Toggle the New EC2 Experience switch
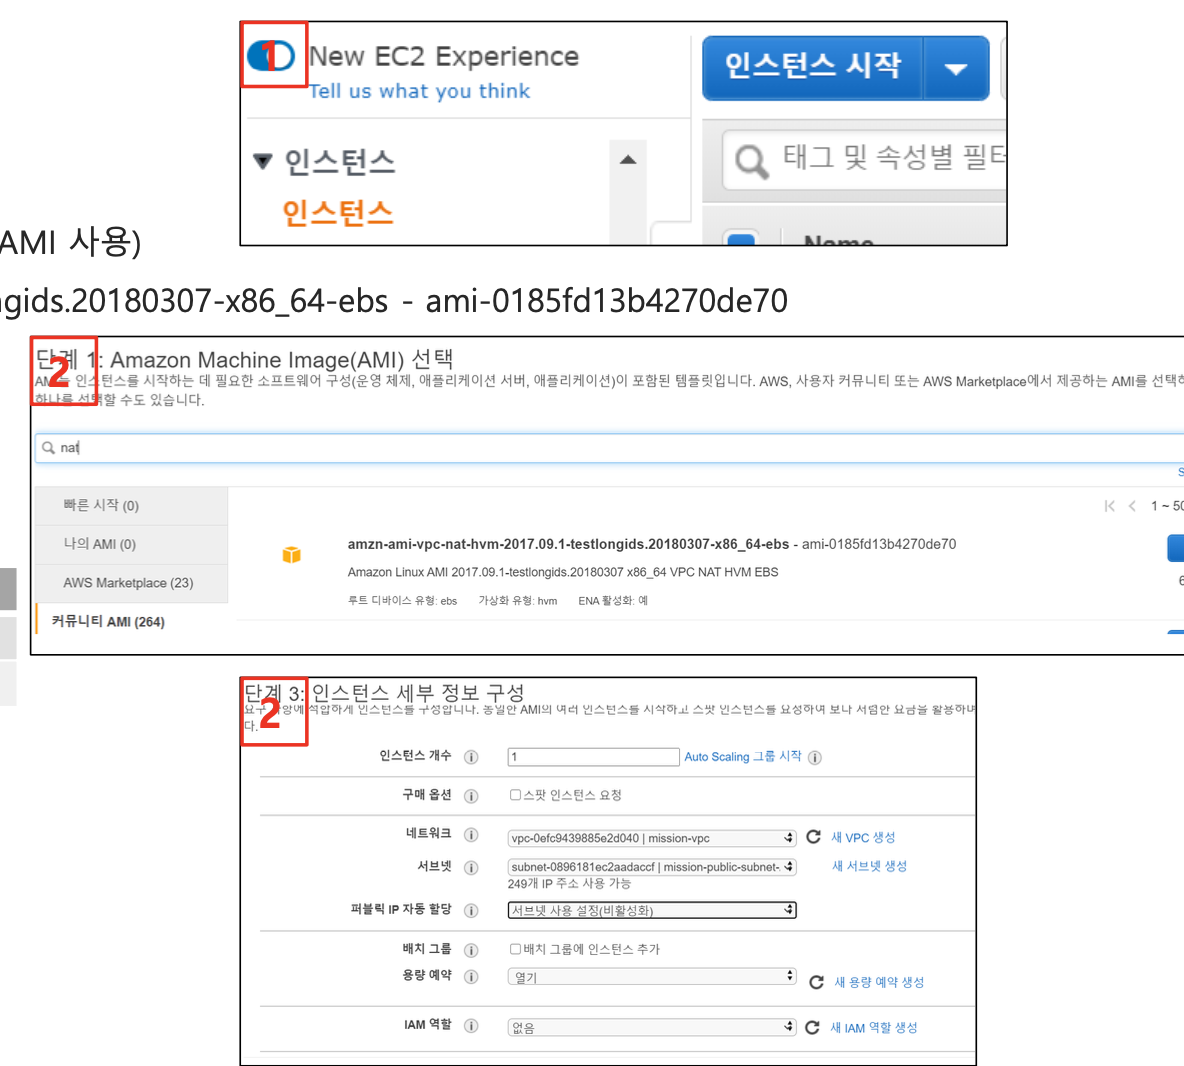The image size is (1184, 1066). 270,56
